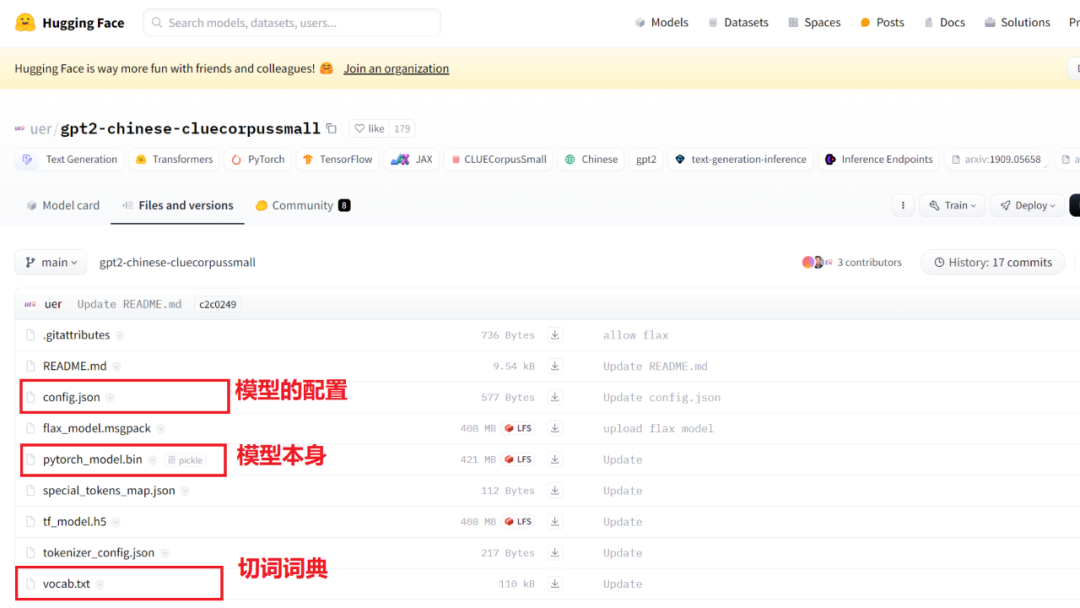1080x608 pixels.
Task: Expand the Train dropdown
Action: [x=953, y=205]
